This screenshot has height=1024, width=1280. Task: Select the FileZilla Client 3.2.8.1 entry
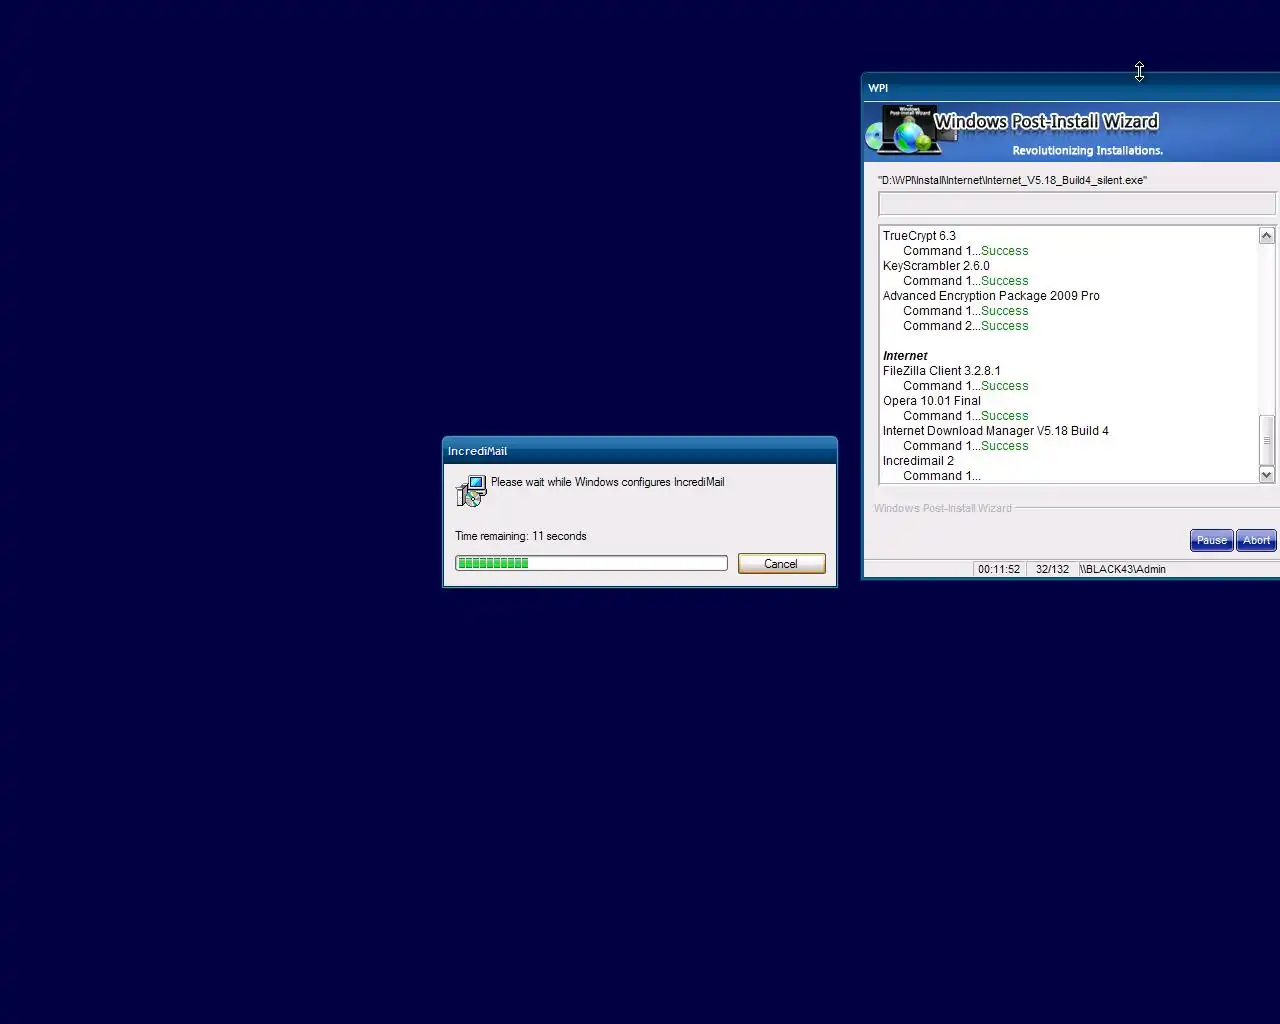tap(941, 371)
